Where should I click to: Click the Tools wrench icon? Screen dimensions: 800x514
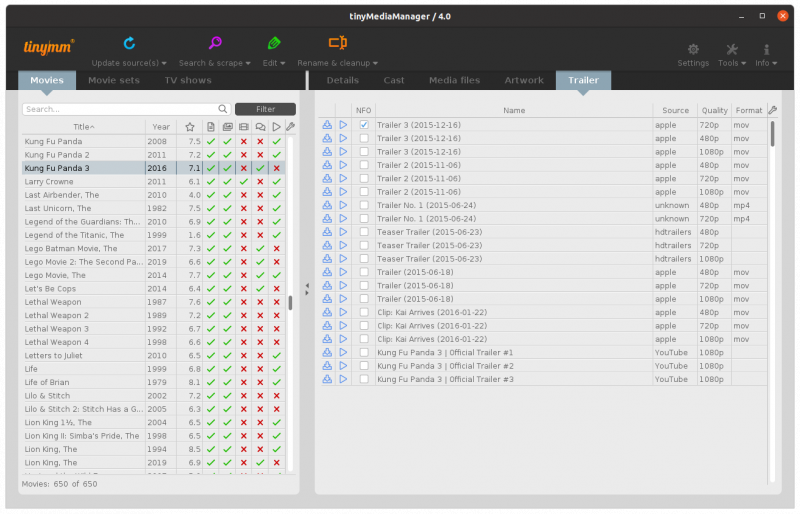click(732, 50)
